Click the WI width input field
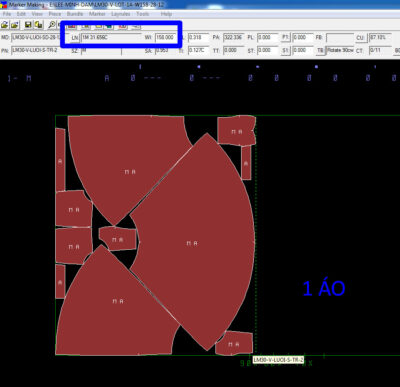This screenshot has width=400, height=387. click(x=165, y=38)
